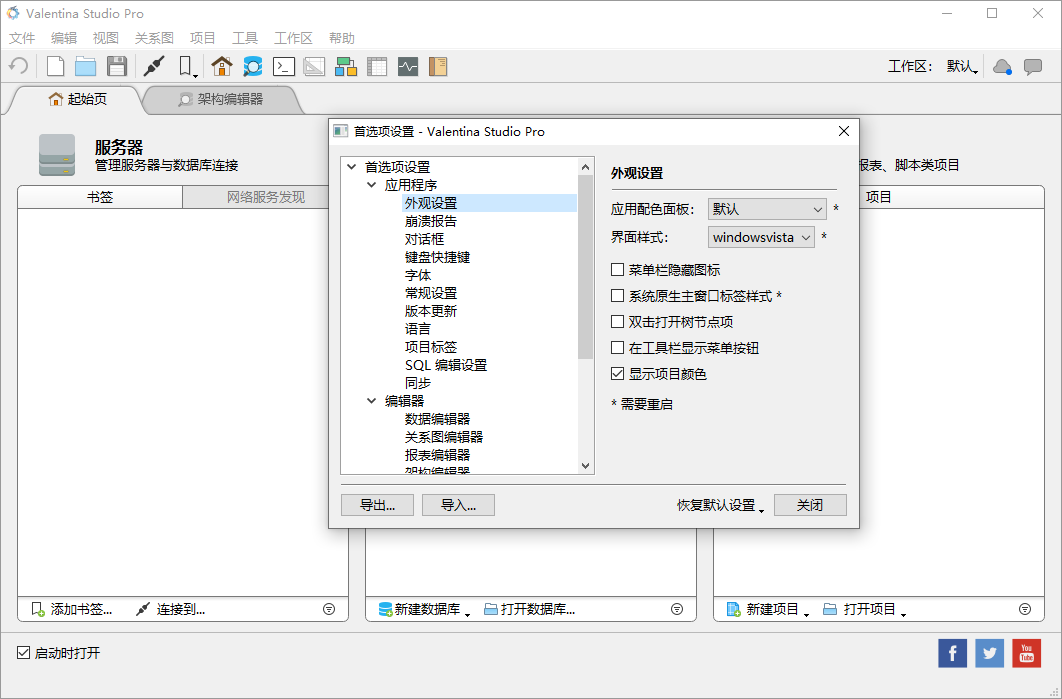Screen dimensions: 1062x699
Task: Open the SQL console terminal icon
Action: (284, 66)
